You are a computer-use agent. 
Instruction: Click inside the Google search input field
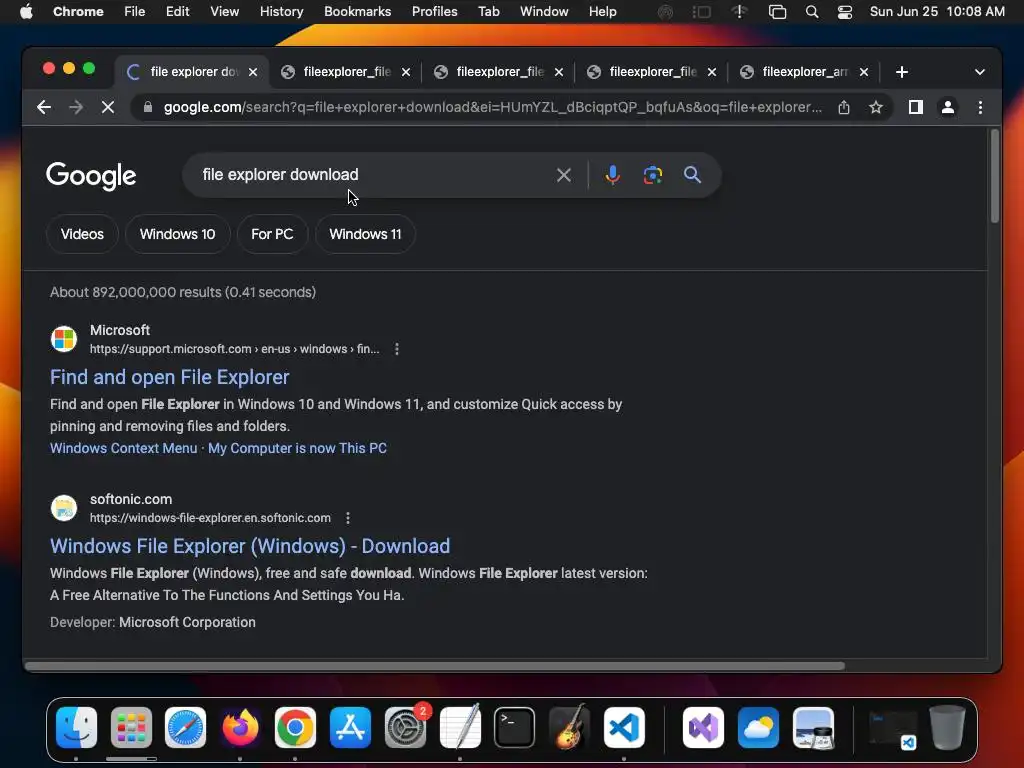click(372, 175)
